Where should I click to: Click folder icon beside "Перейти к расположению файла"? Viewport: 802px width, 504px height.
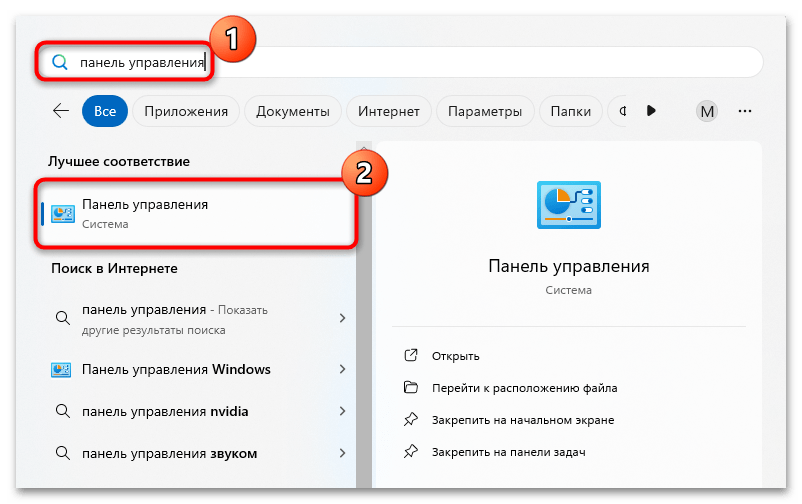411,387
